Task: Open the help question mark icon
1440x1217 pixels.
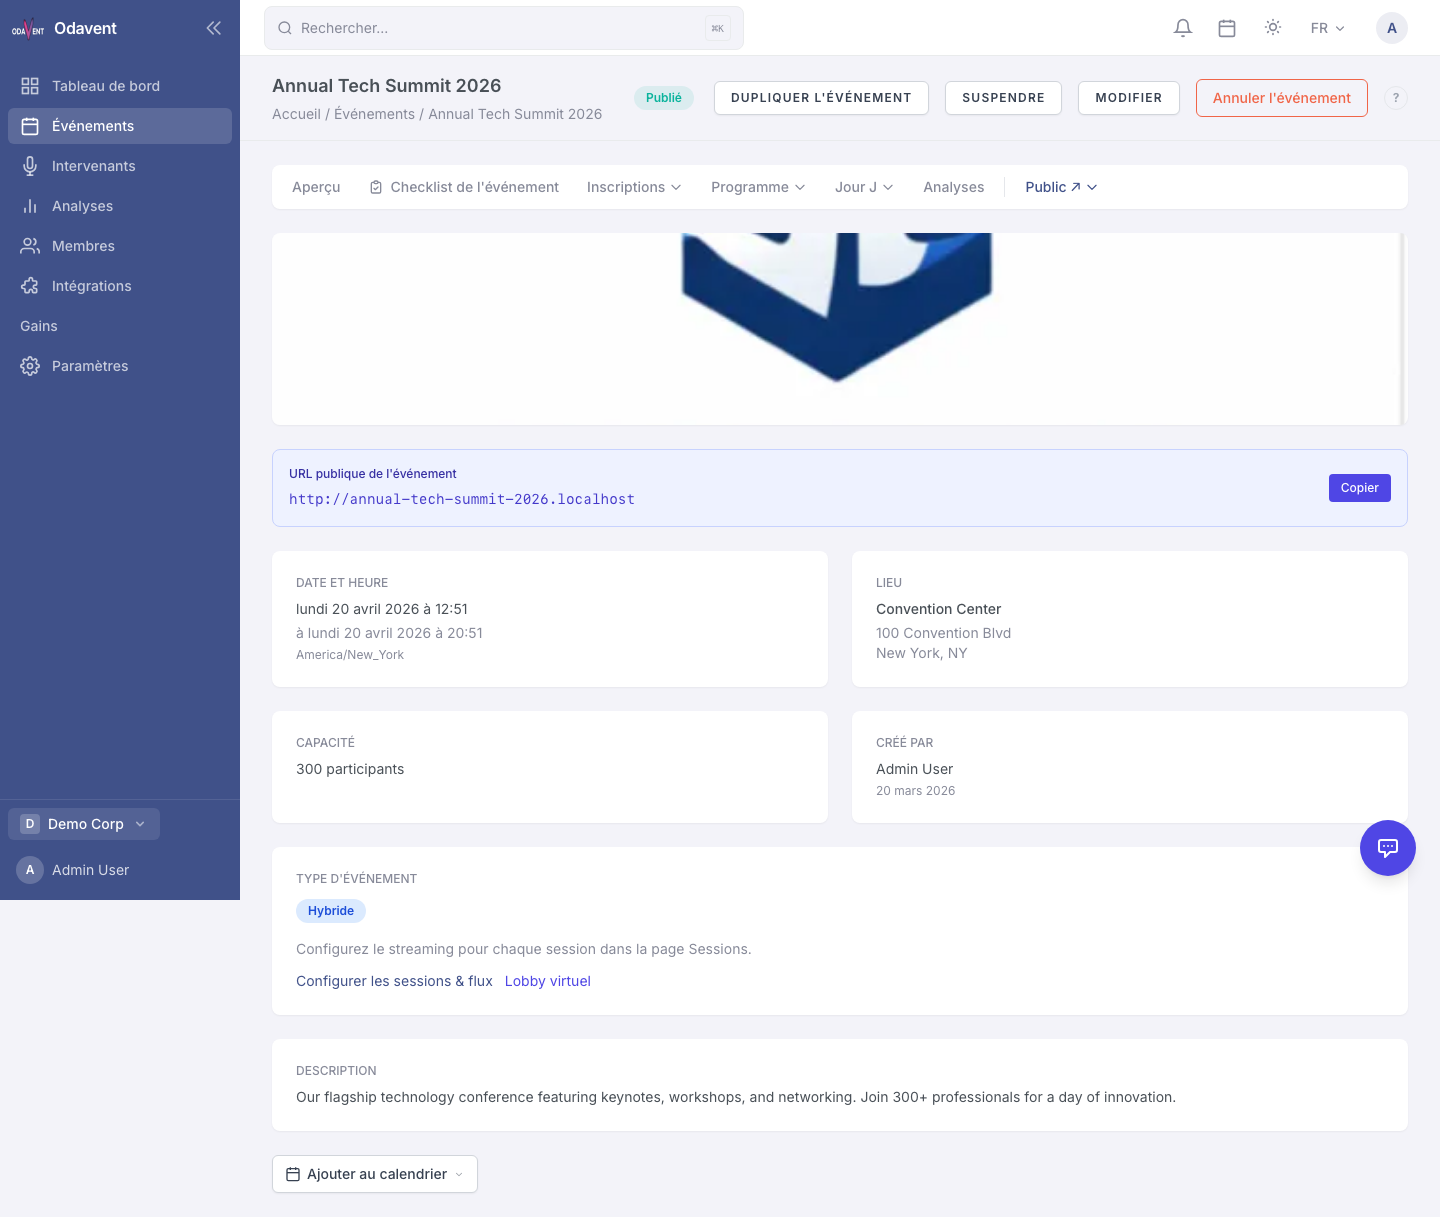Action: click(1396, 98)
